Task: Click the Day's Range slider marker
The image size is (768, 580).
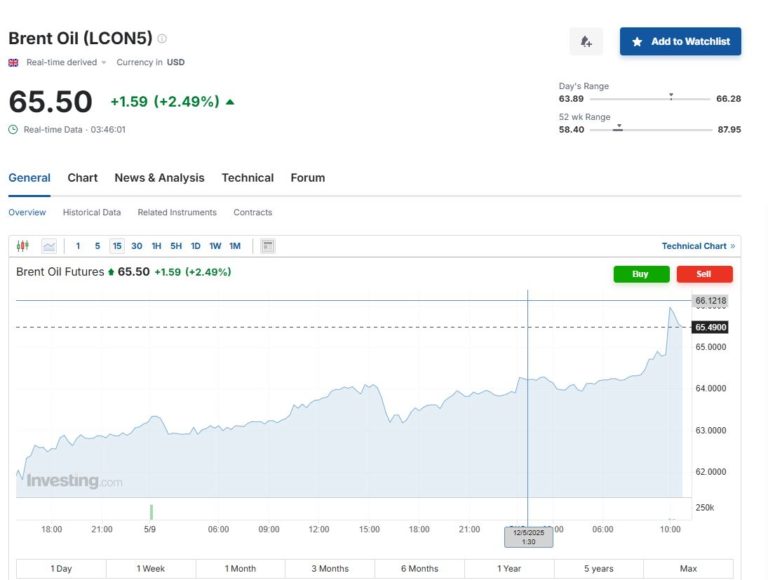Action: click(x=671, y=98)
